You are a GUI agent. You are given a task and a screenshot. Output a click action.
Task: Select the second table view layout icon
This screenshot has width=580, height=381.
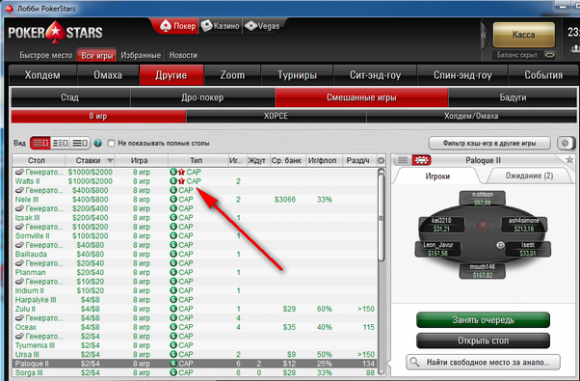[x=60, y=143]
